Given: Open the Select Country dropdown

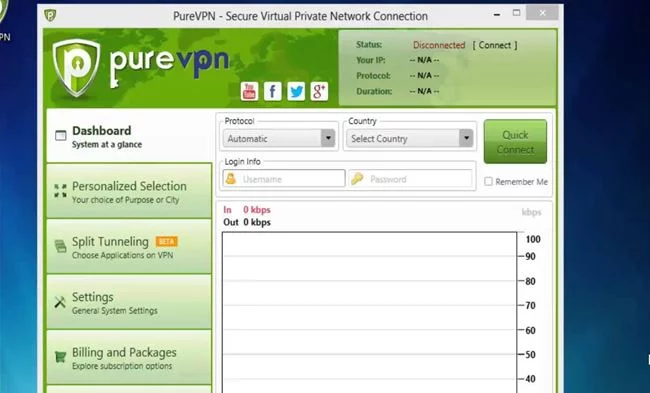Looking at the screenshot, I should [410, 138].
